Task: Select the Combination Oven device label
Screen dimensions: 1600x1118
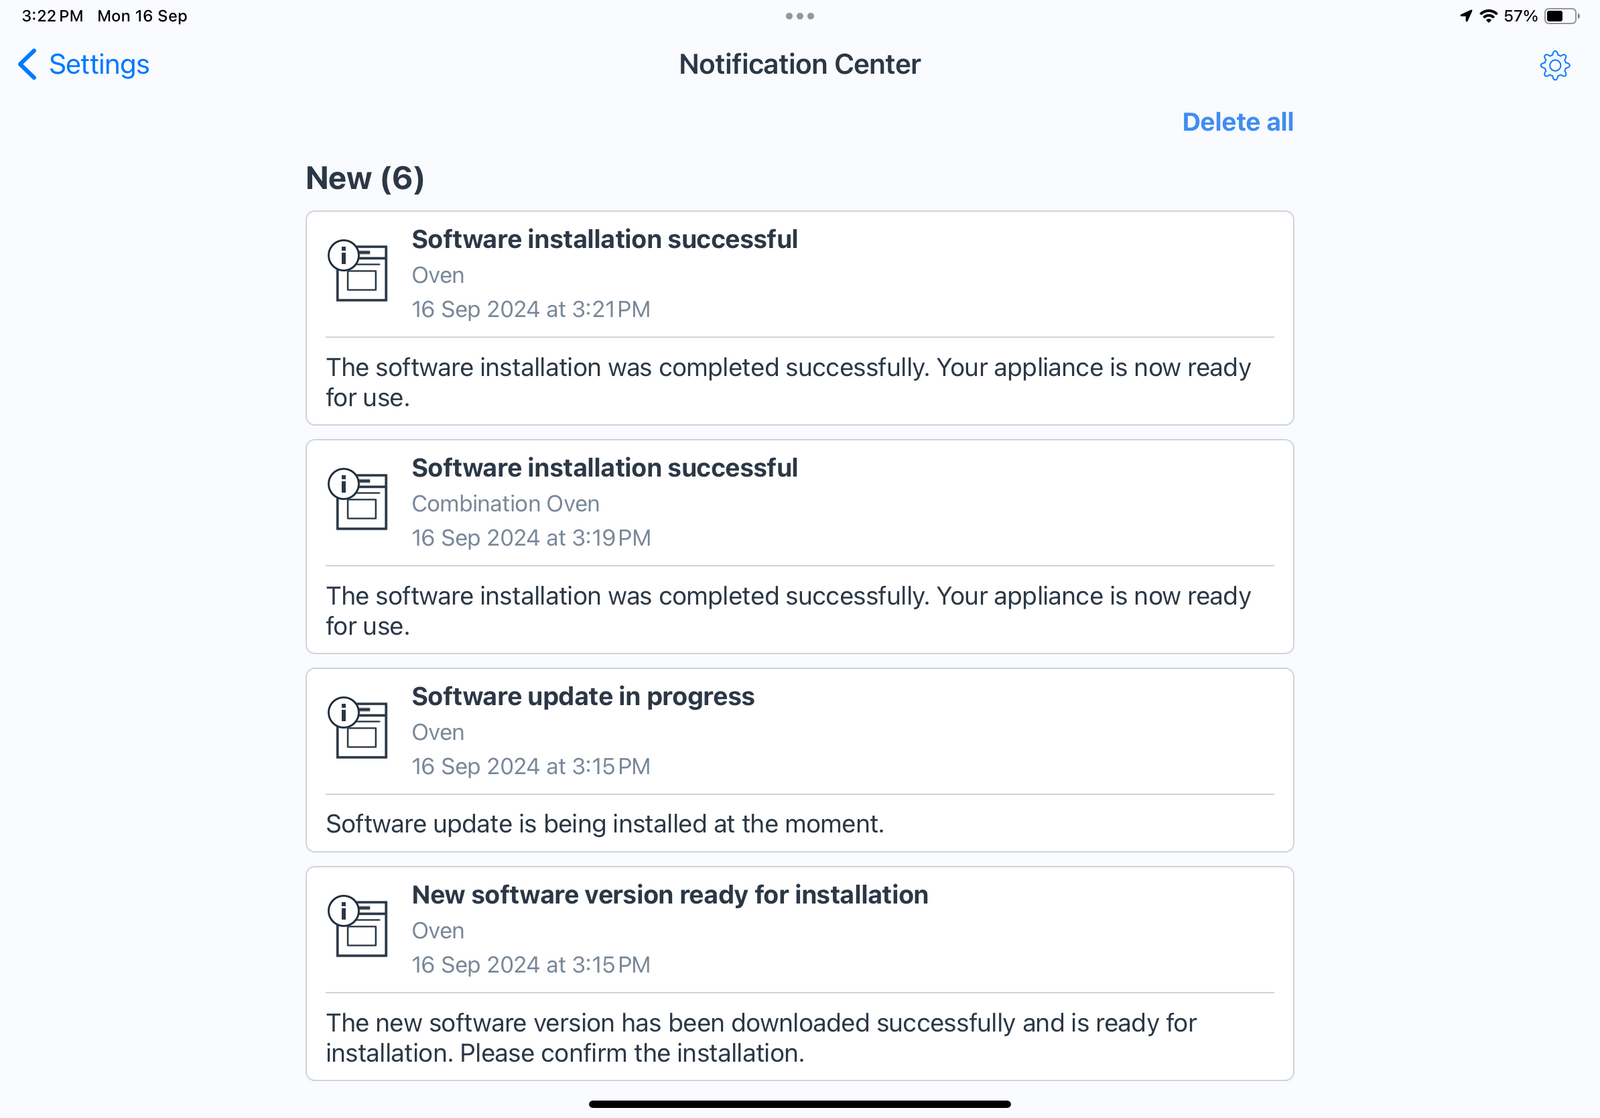Action: (505, 504)
